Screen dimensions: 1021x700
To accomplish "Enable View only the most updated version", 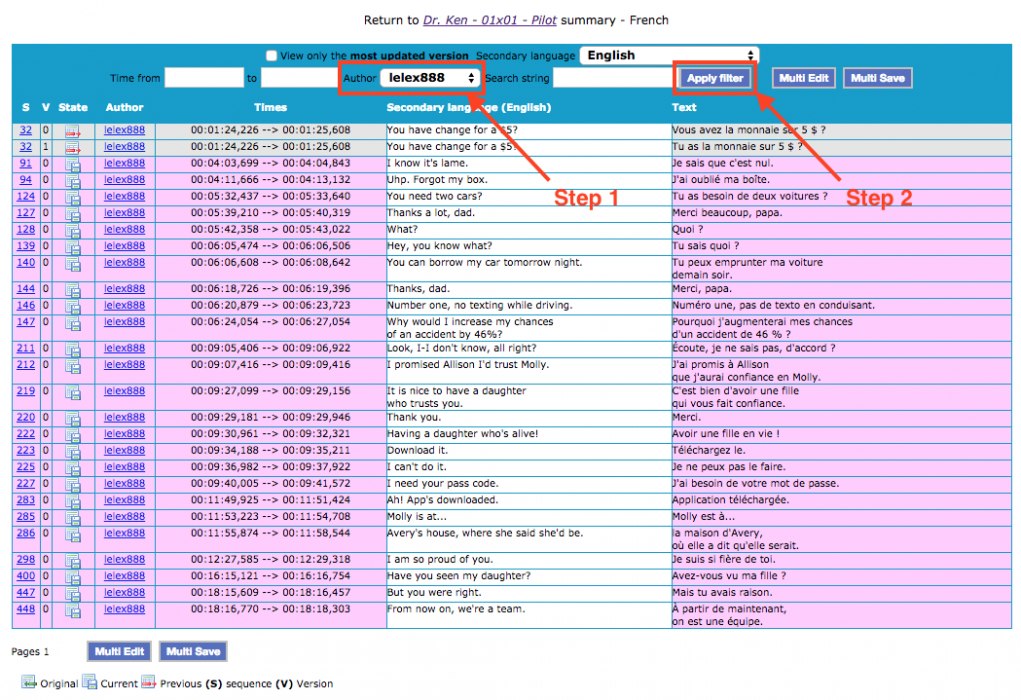I will 271,56.
